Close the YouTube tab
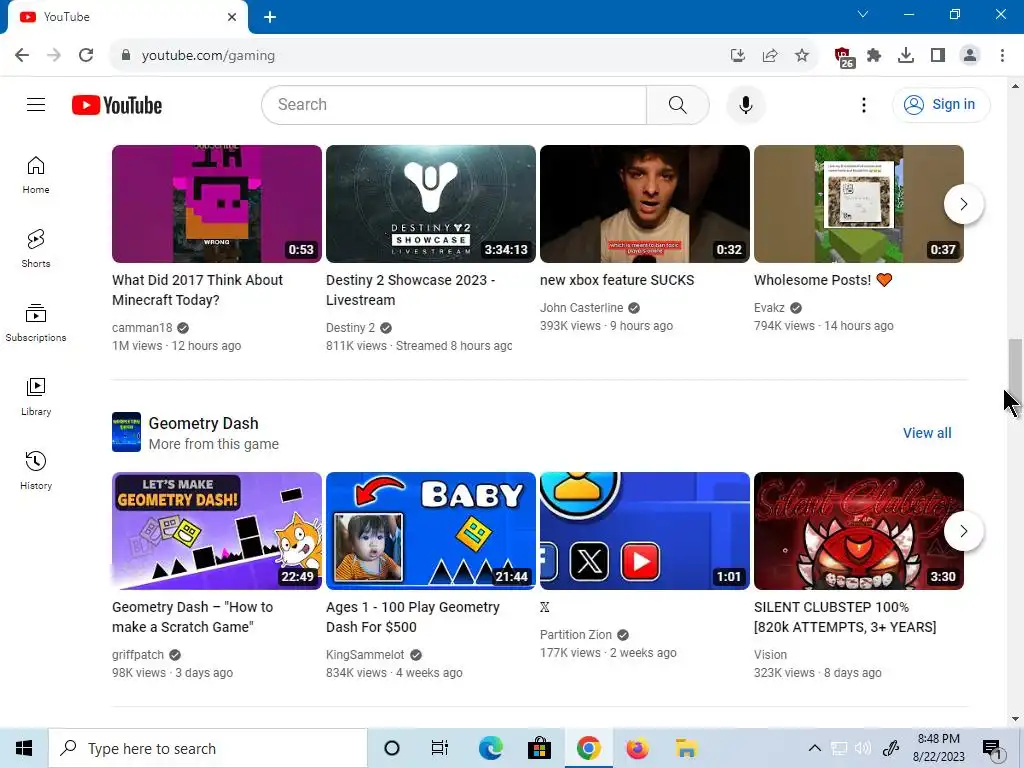The image size is (1024, 768). 232,17
